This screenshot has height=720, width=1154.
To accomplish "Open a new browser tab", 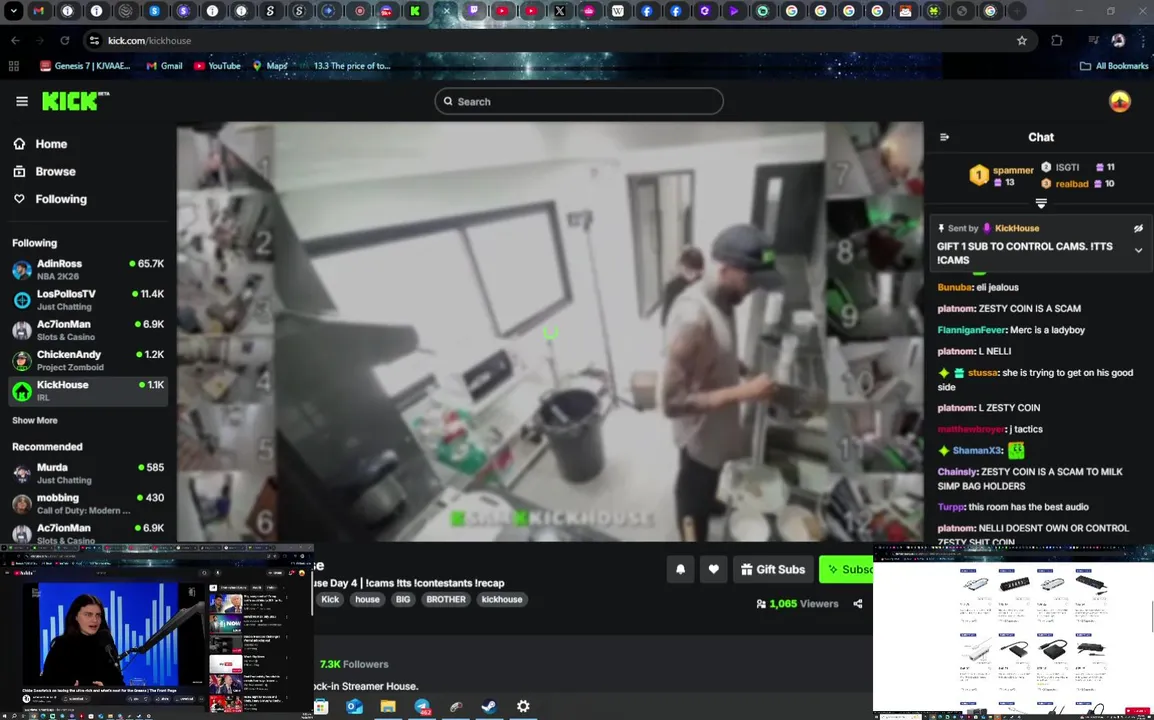I will 1016,11.
